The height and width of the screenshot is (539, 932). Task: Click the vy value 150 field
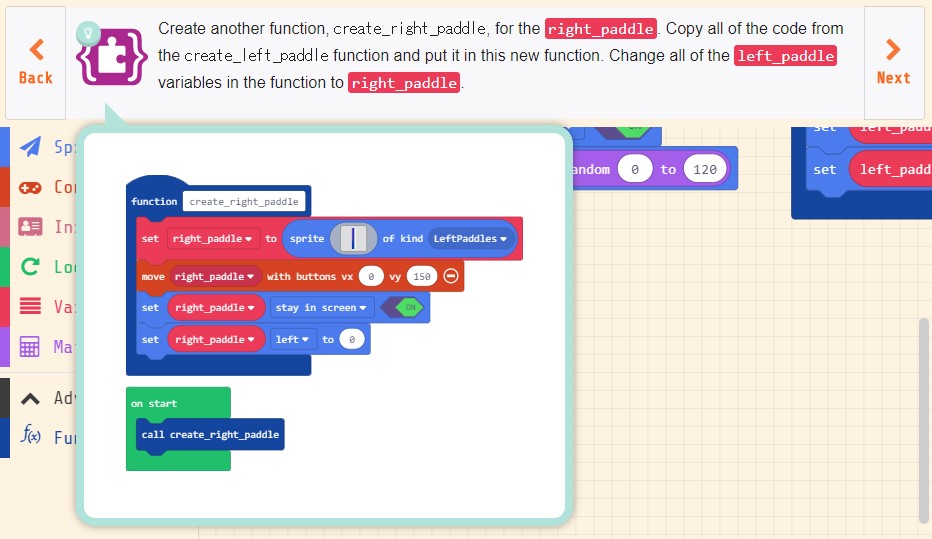[421, 276]
